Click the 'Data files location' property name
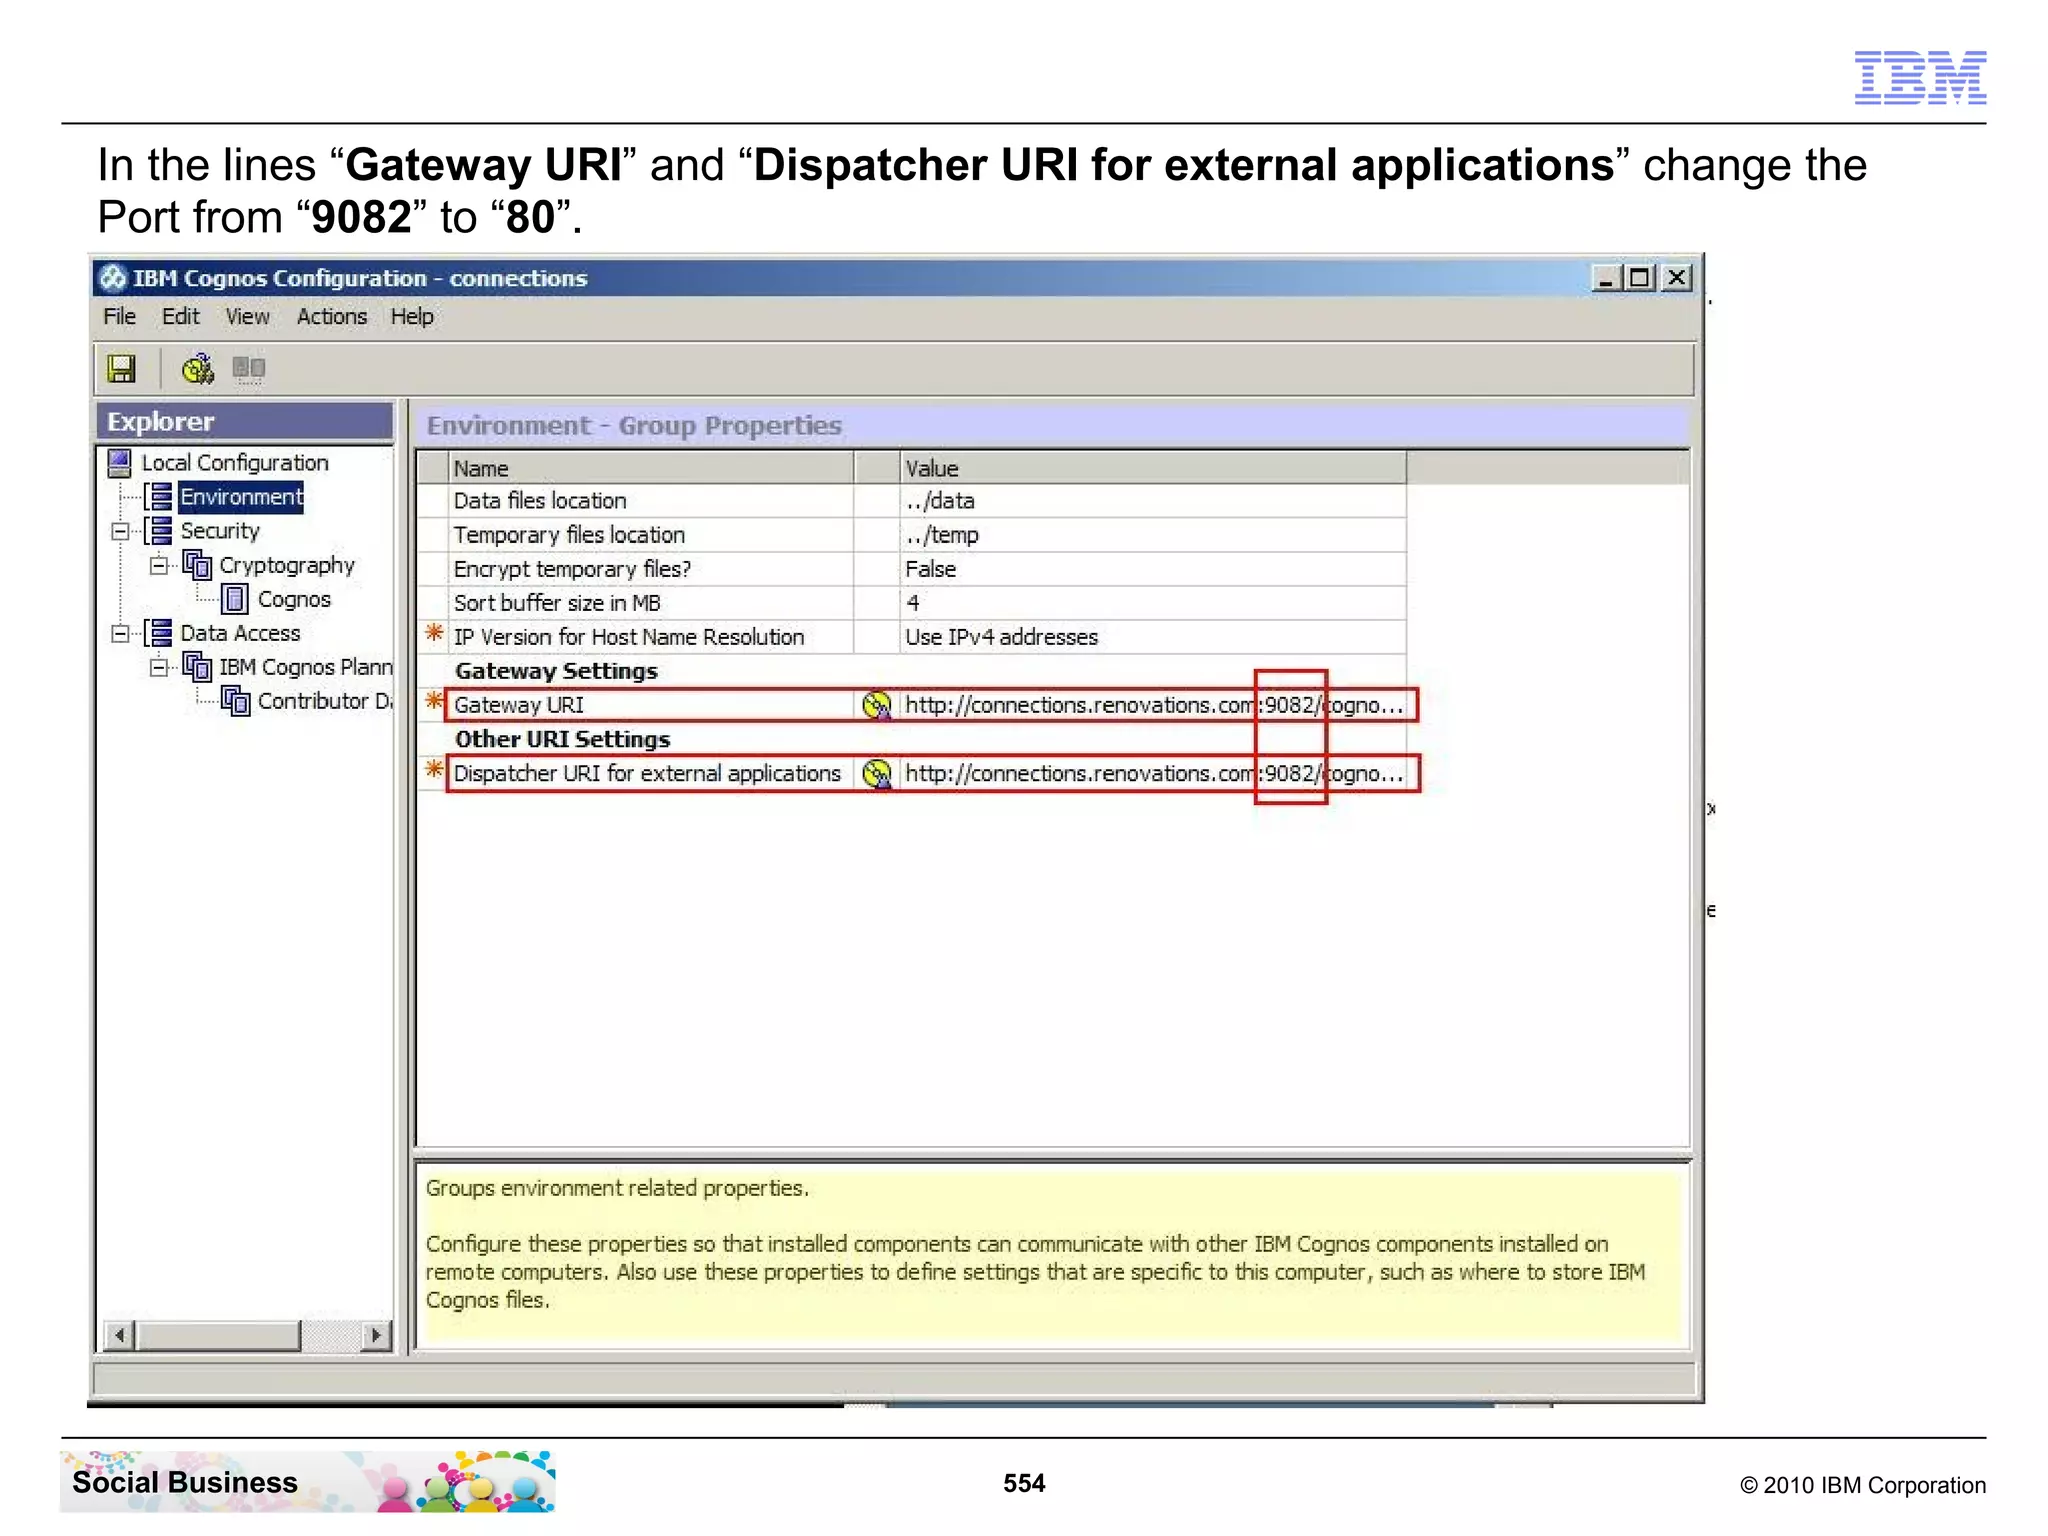This screenshot has height=1536, width=2048. (540, 501)
